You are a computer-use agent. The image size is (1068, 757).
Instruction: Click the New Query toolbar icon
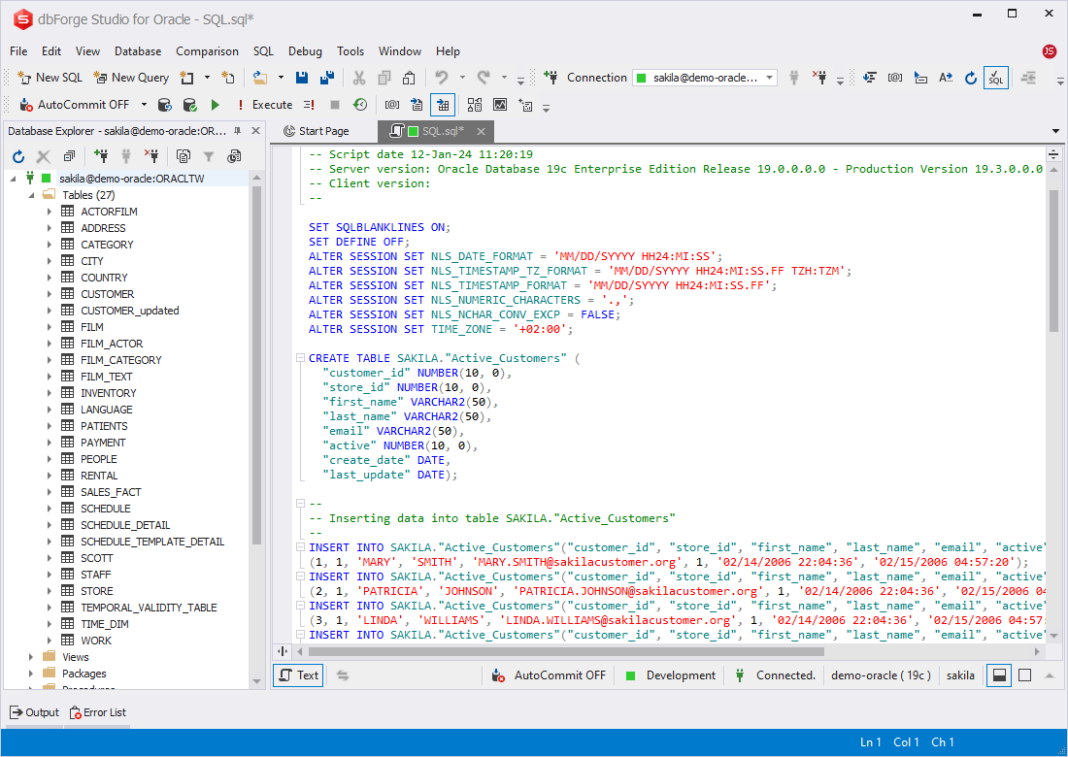pyautogui.click(x=99, y=77)
